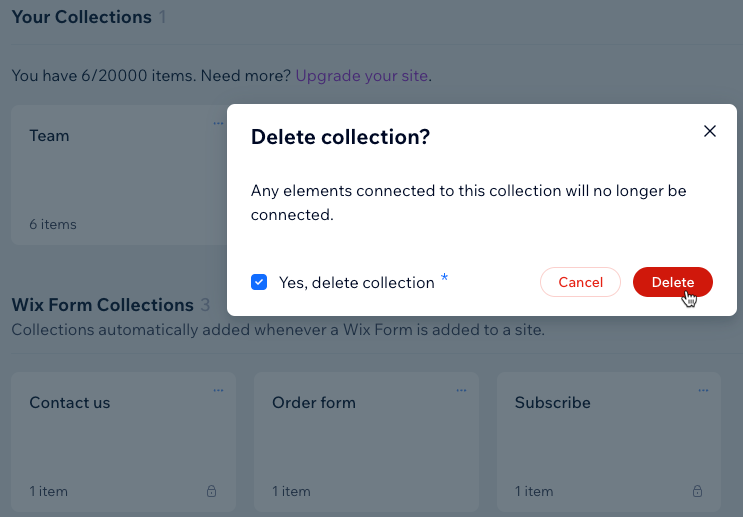Click the lock icon on Contact us card
Screen dimensions: 743x517
click(x=211, y=491)
